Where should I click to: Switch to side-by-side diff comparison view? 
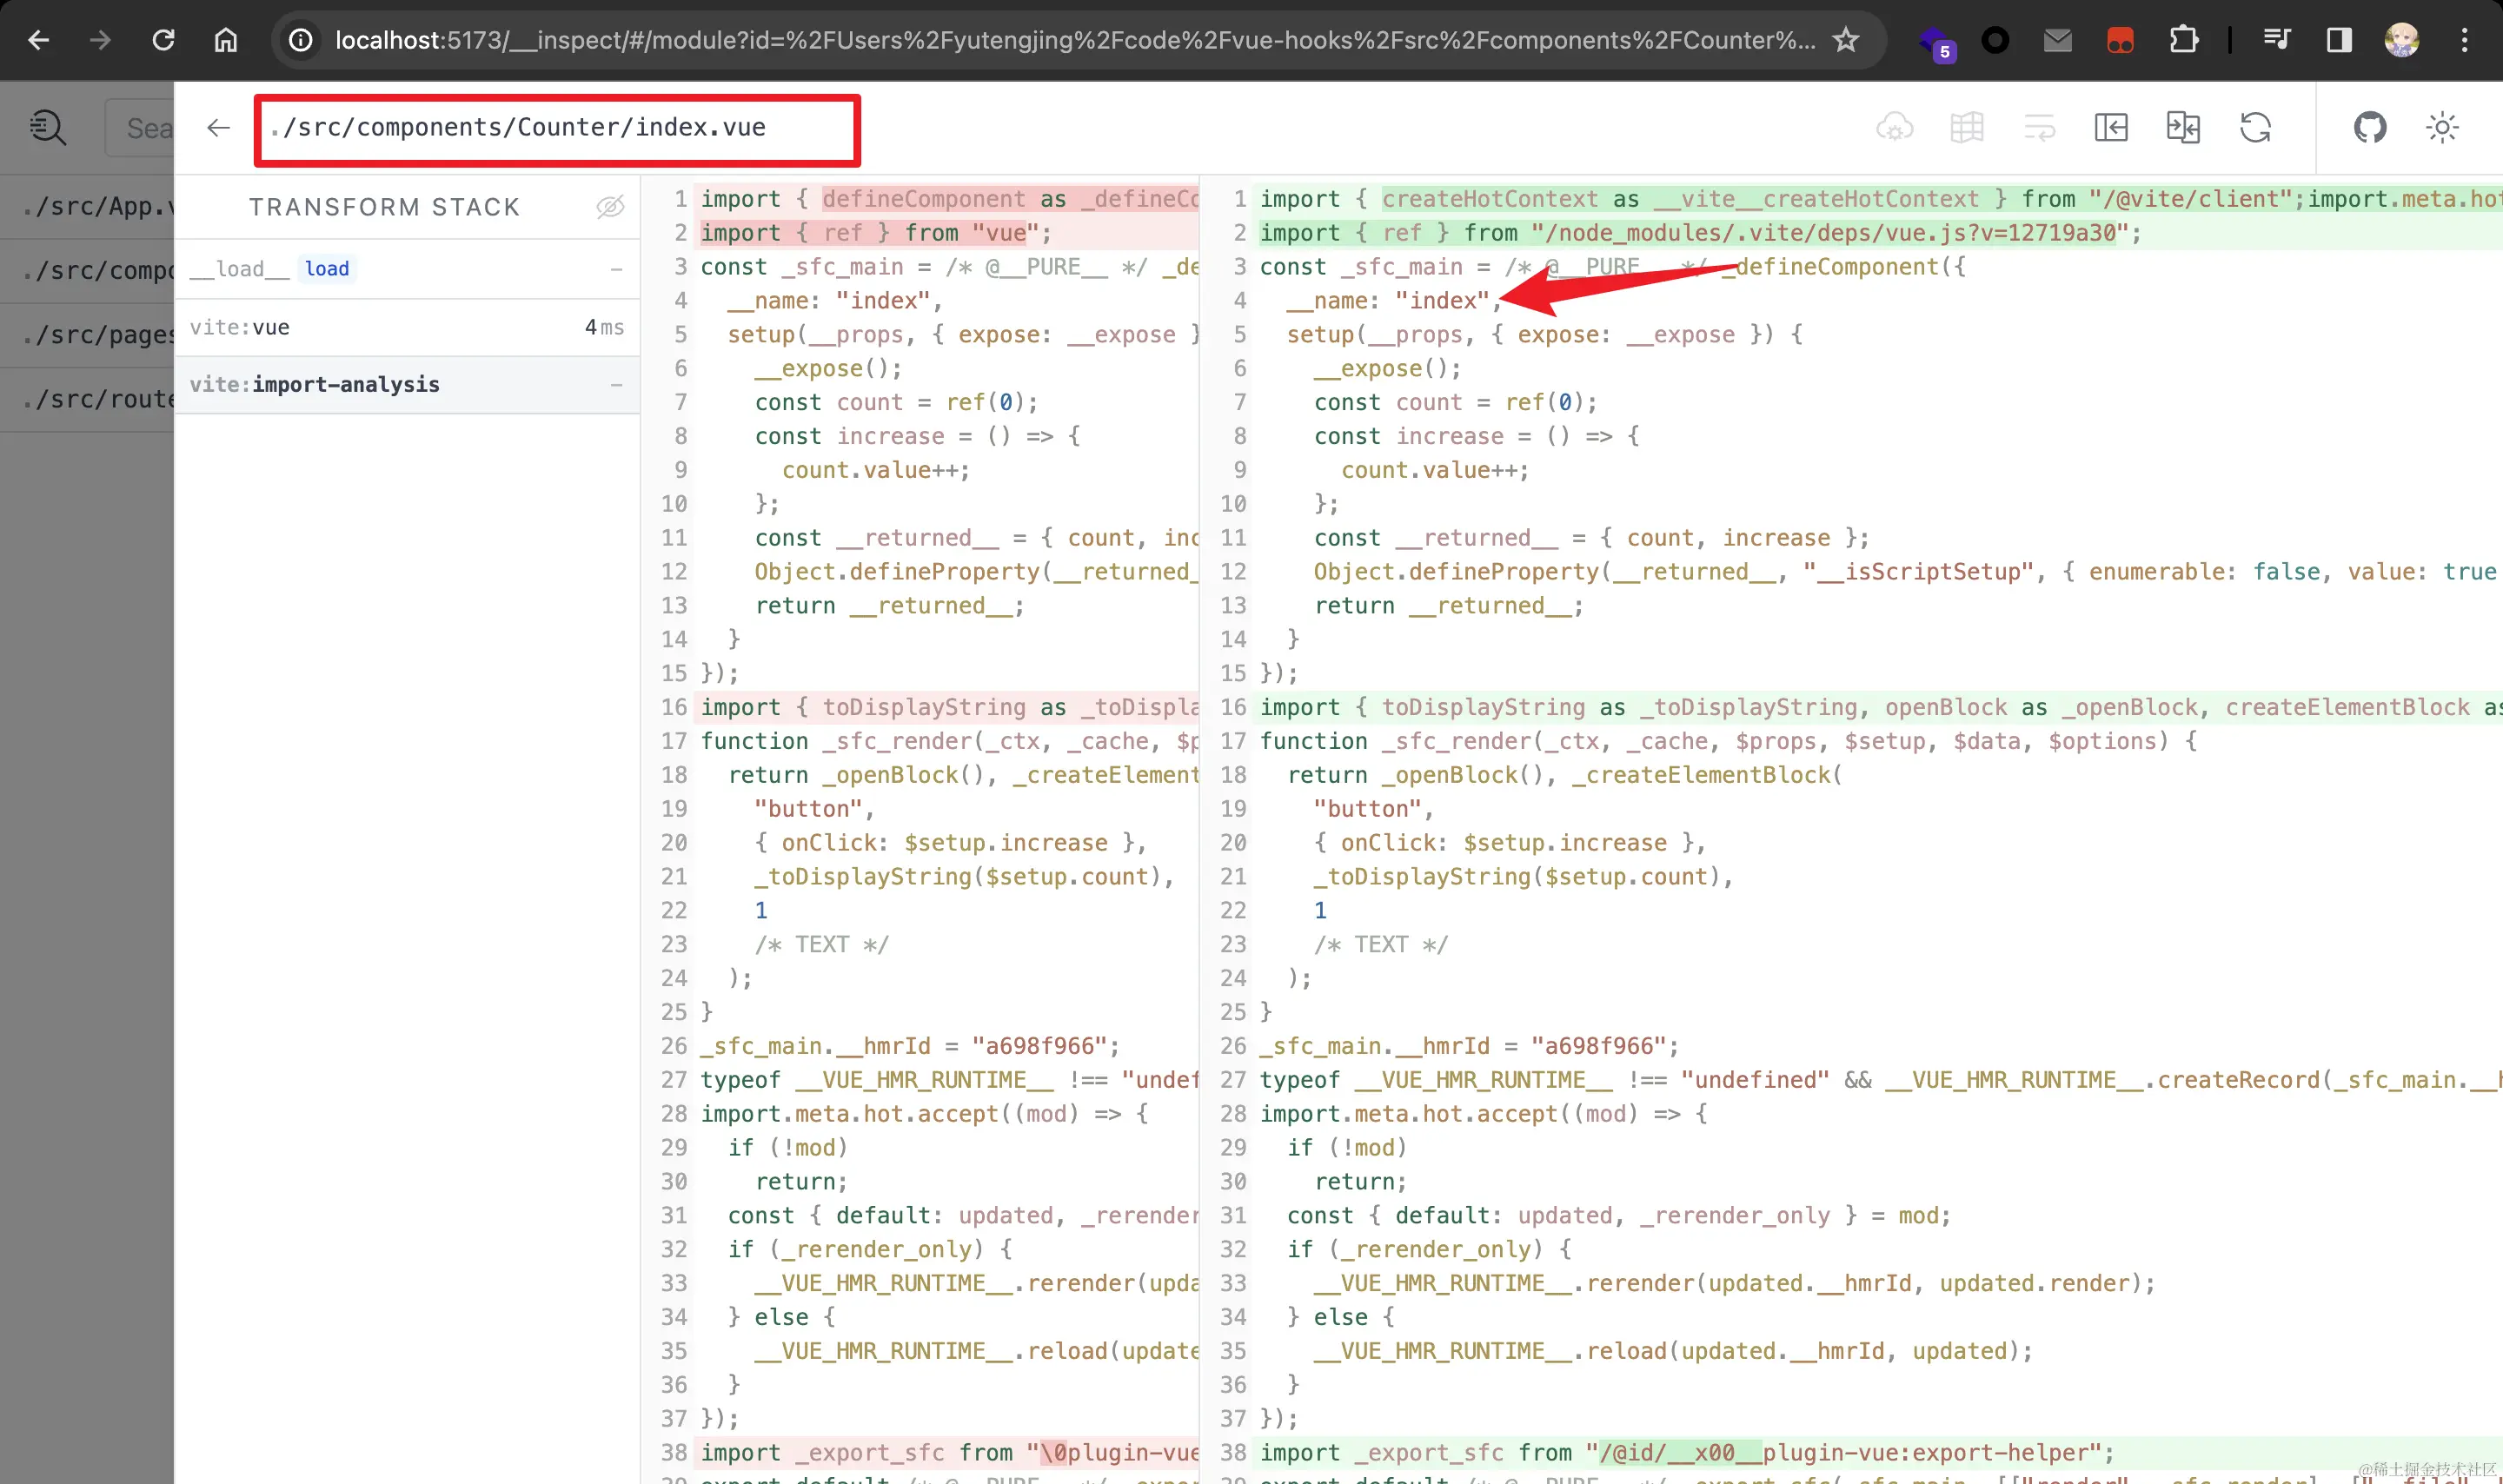(x=2184, y=127)
